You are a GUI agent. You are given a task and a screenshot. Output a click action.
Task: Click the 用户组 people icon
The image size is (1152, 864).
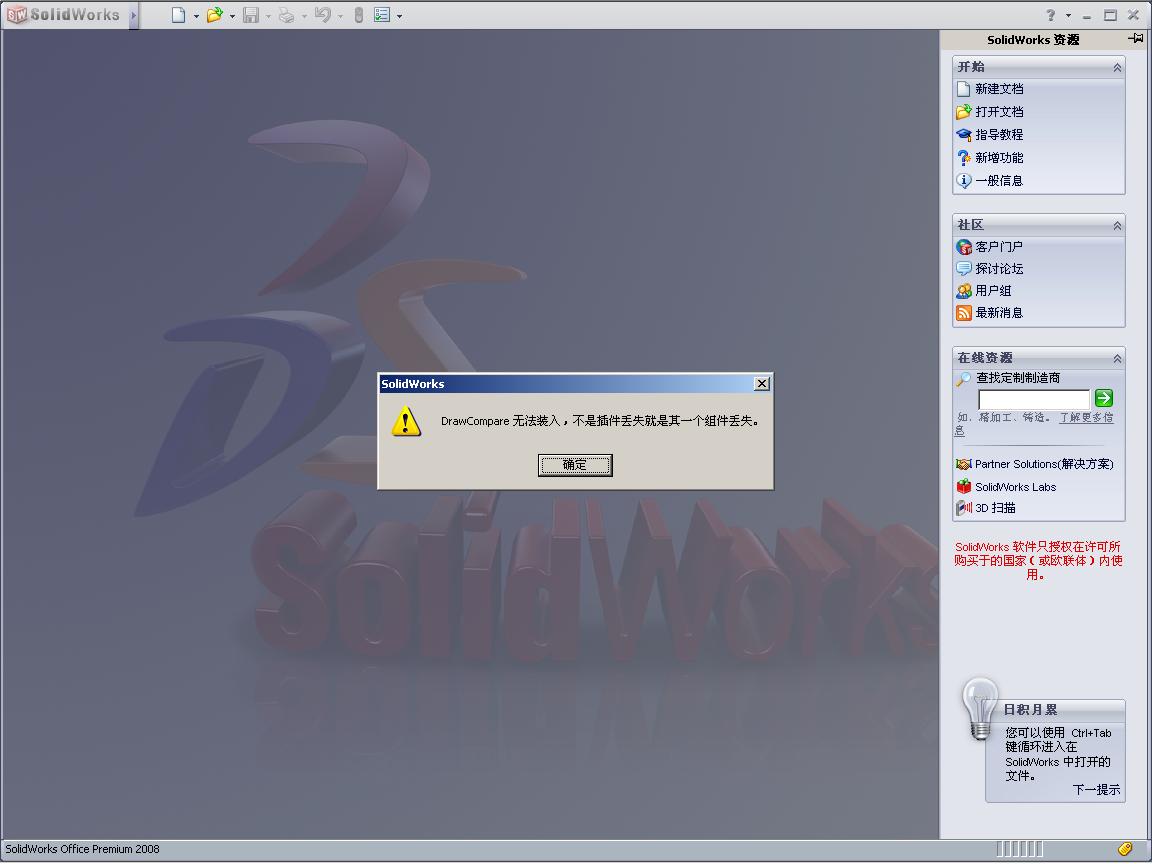(x=963, y=291)
